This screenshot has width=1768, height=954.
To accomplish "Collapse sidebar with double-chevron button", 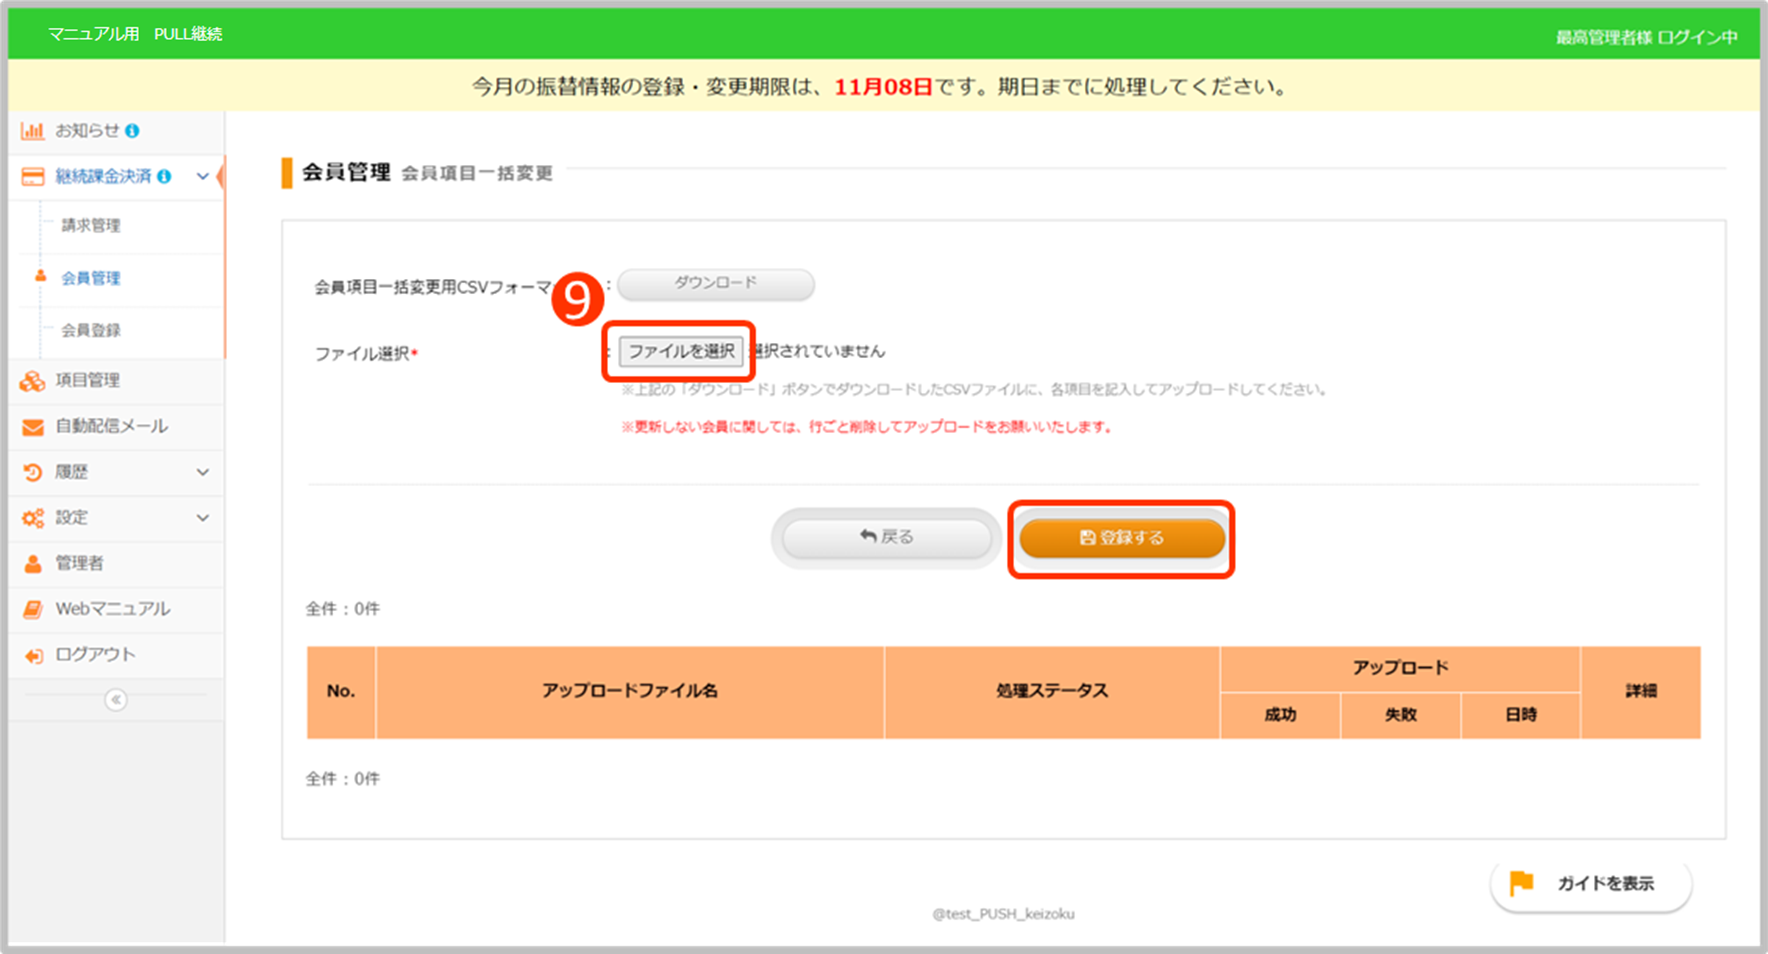I will [116, 700].
